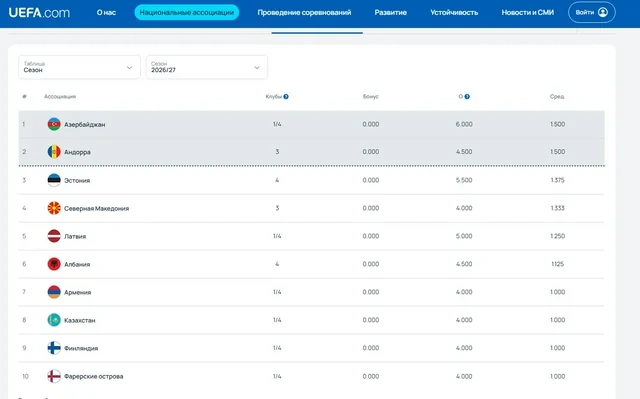Click Azerbaijan's clubs value 1/4

point(277,124)
